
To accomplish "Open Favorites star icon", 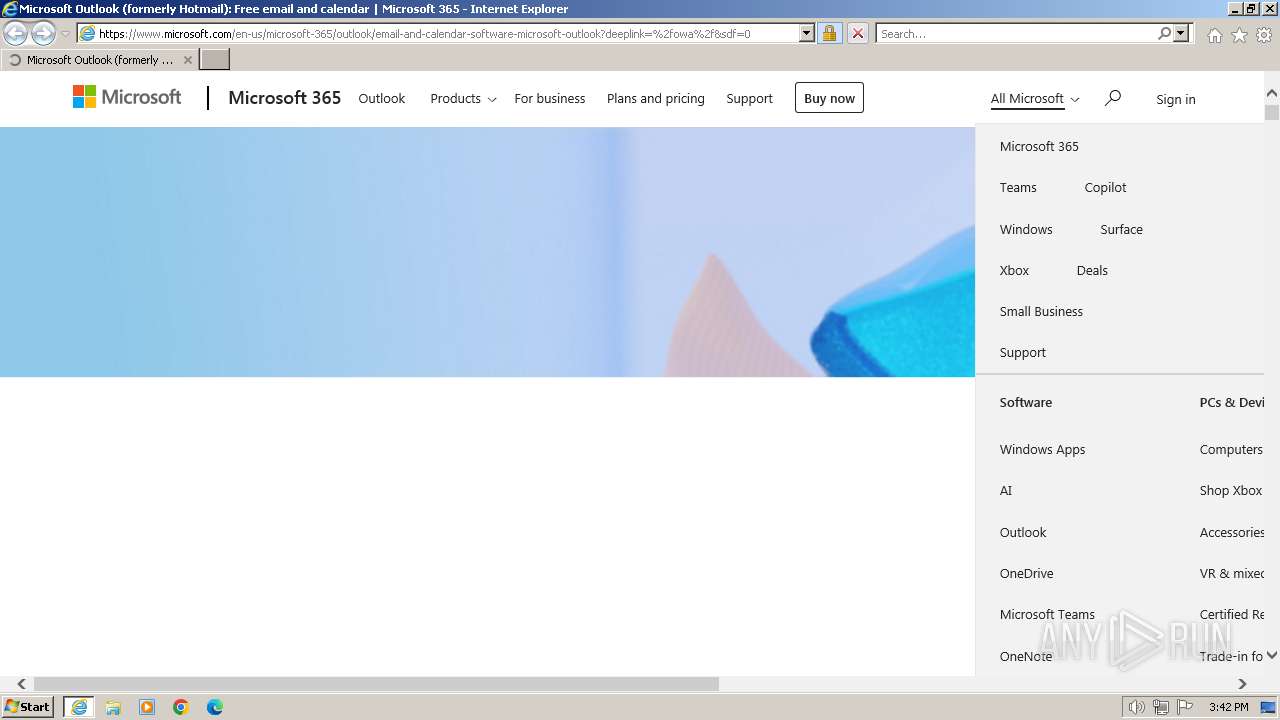I will point(1239,35).
